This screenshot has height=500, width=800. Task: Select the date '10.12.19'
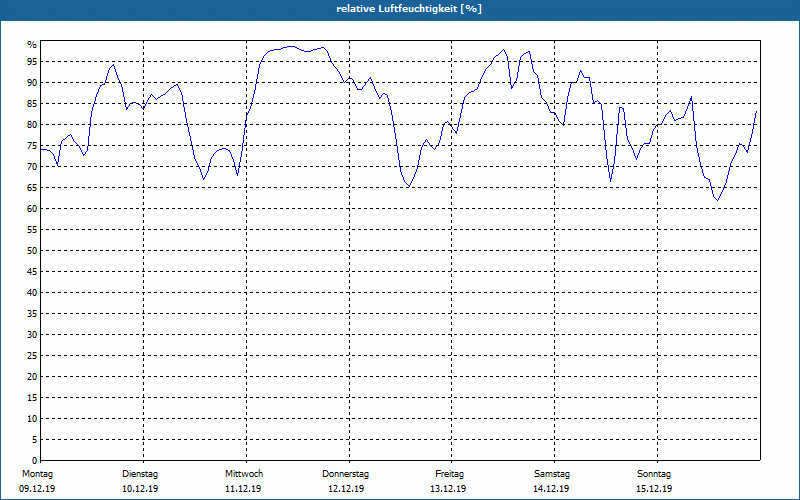140,489
